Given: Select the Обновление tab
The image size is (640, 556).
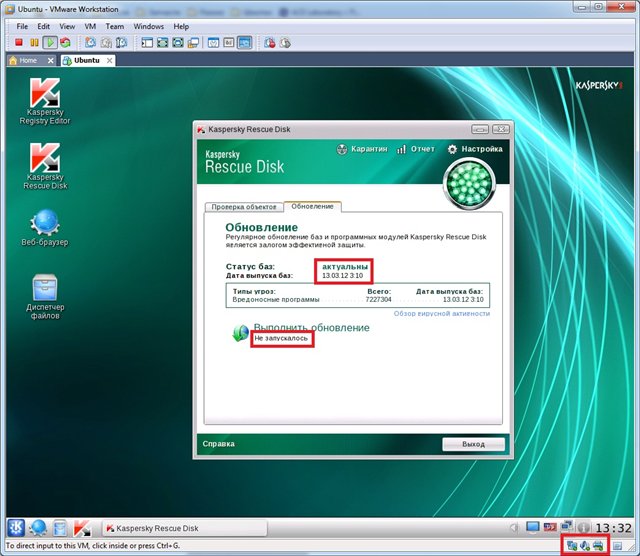Looking at the screenshot, I should (312, 206).
